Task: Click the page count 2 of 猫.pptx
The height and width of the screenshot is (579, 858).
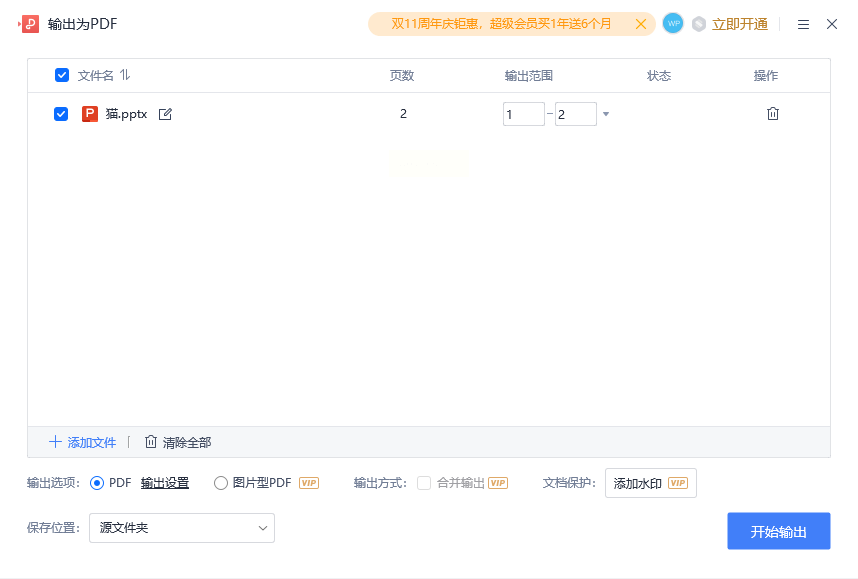Action: point(403,114)
